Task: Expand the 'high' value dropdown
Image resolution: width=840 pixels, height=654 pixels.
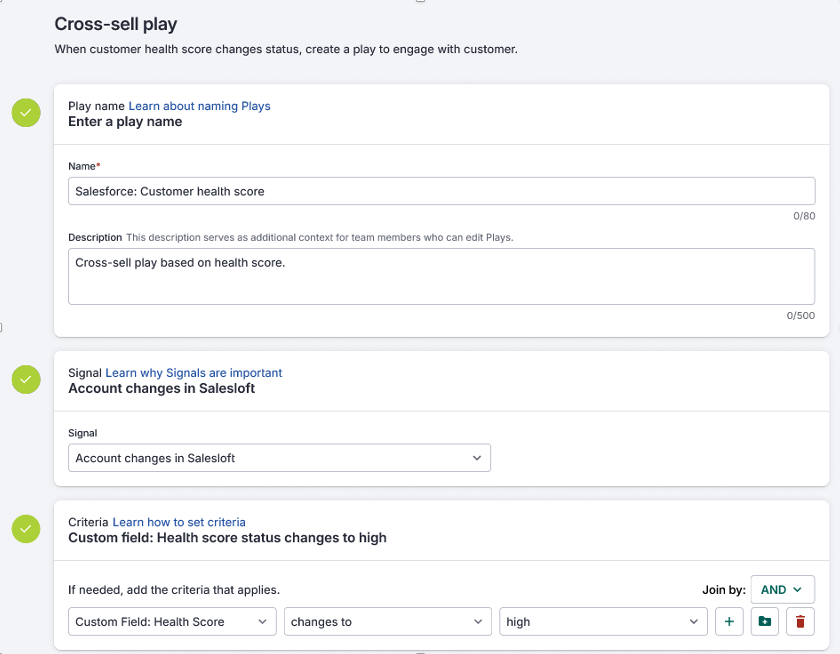Action: pyautogui.click(x=603, y=622)
